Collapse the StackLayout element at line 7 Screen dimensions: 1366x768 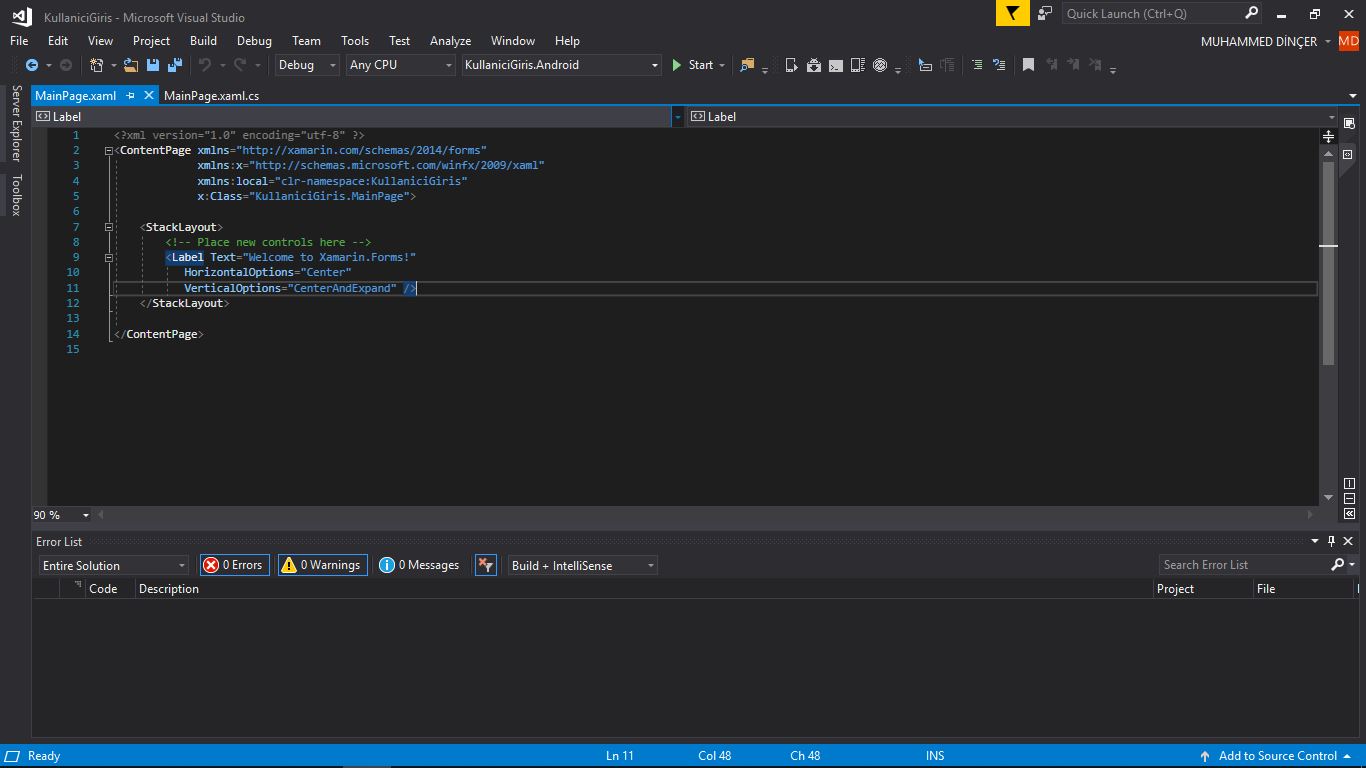click(108, 227)
